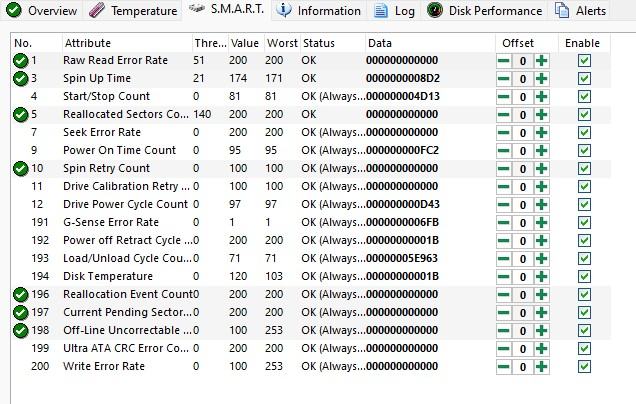Select the Drive Power Cycle Count row
636x404 pixels.
311,204
